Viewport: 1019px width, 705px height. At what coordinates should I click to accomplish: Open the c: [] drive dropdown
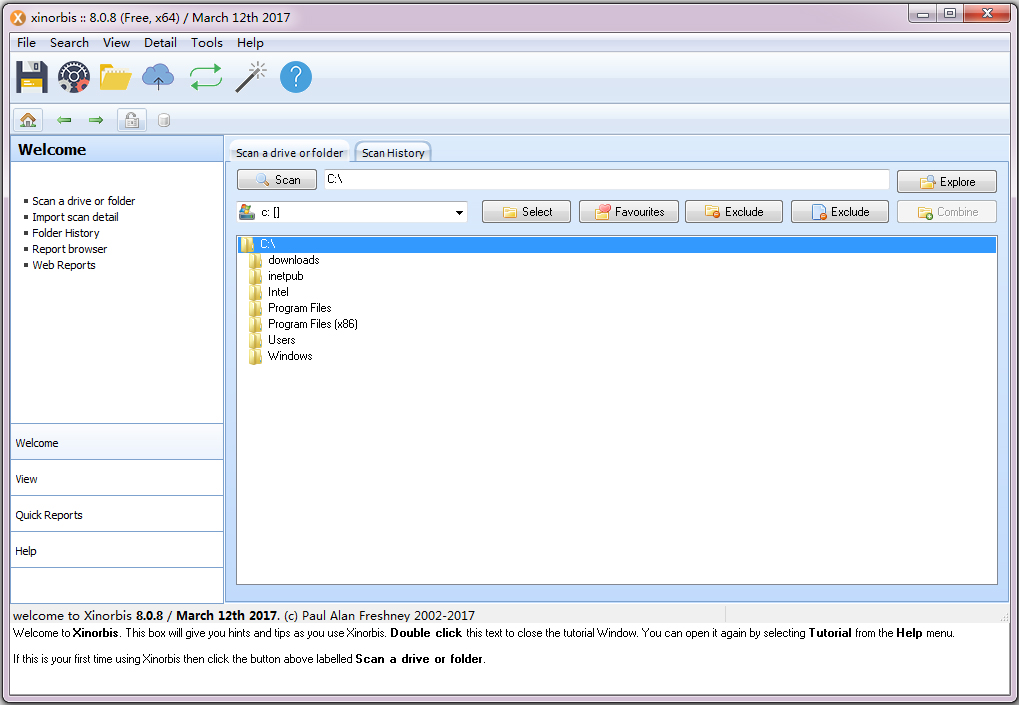click(x=352, y=212)
